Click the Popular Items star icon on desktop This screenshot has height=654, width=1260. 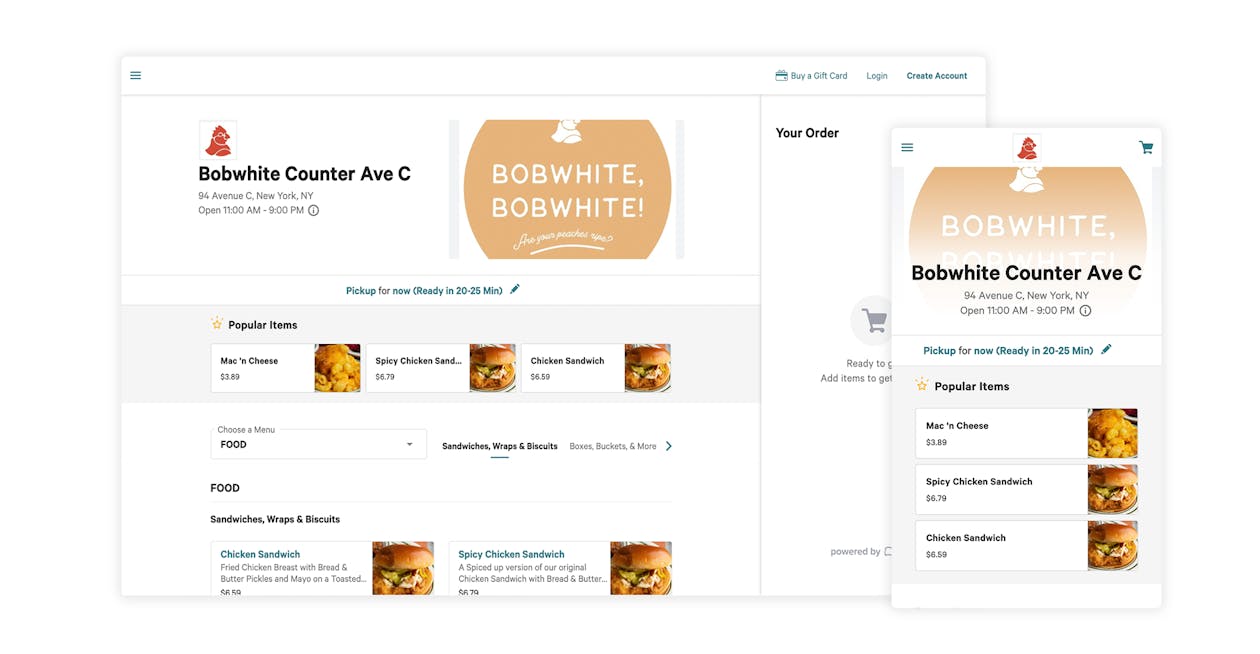pyautogui.click(x=216, y=323)
